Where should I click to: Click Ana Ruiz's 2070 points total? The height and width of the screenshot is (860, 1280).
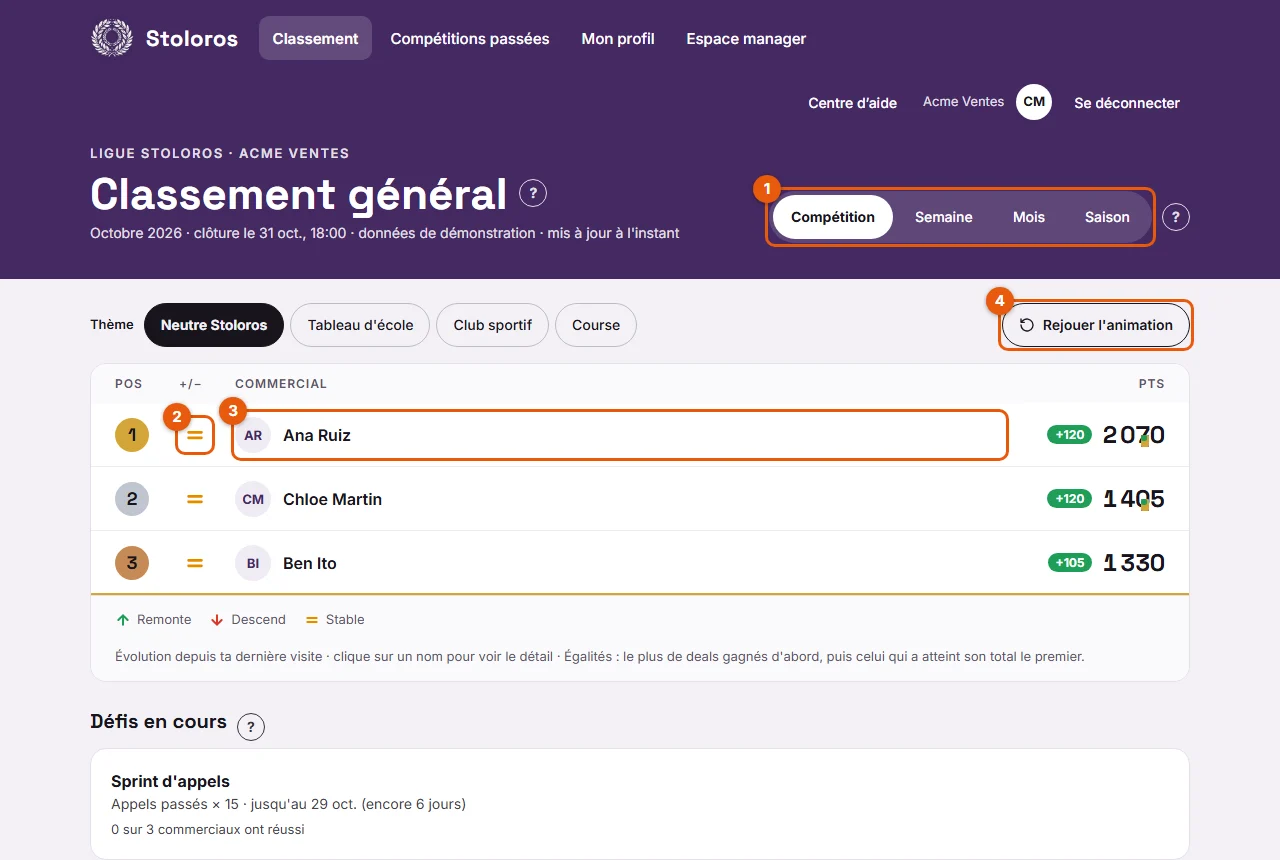pyautogui.click(x=1134, y=435)
